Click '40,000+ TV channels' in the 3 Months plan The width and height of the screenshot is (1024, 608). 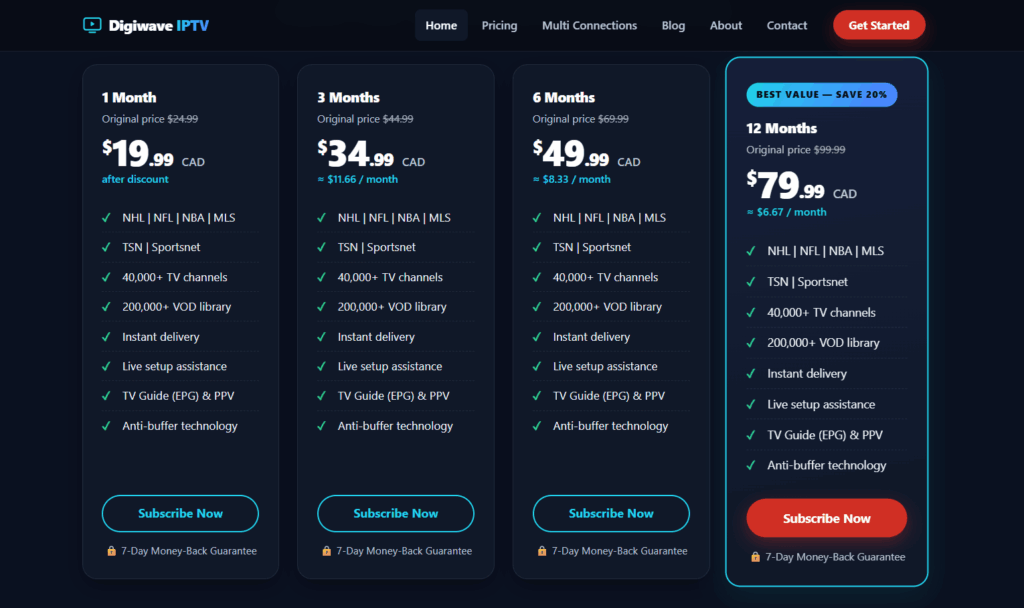pyautogui.click(x=390, y=278)
